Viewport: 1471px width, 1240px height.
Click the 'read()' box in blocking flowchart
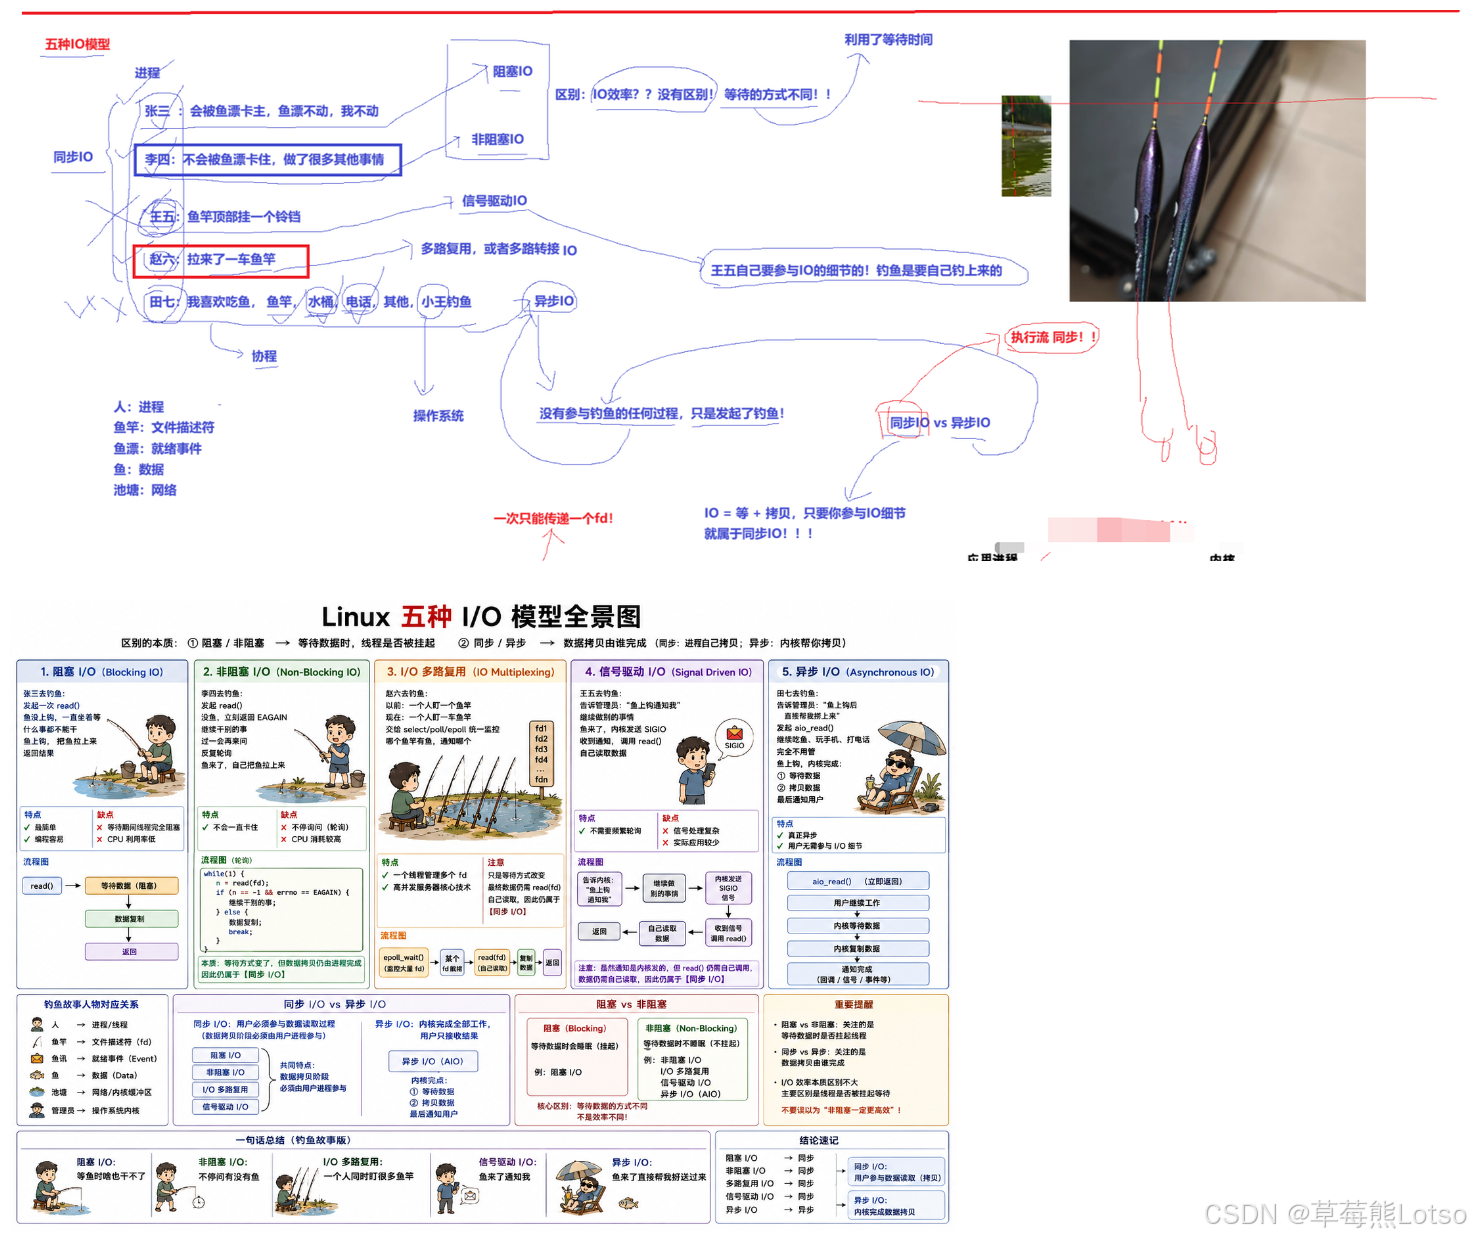click(42, 886)
